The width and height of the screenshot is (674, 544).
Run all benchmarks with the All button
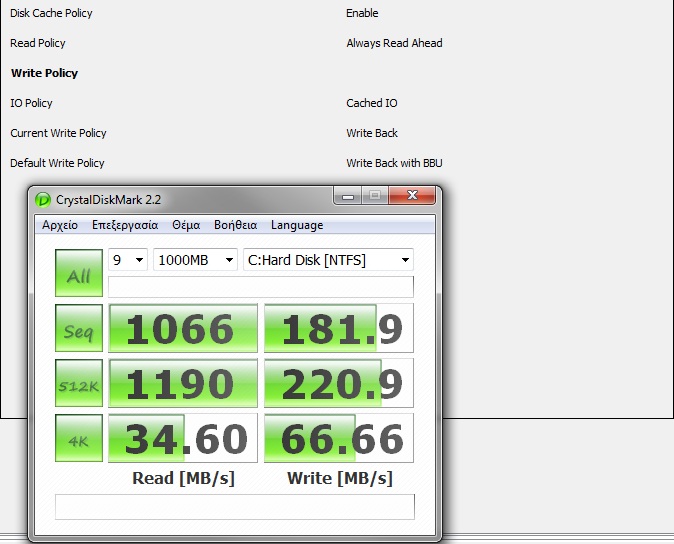coord(79,273)
